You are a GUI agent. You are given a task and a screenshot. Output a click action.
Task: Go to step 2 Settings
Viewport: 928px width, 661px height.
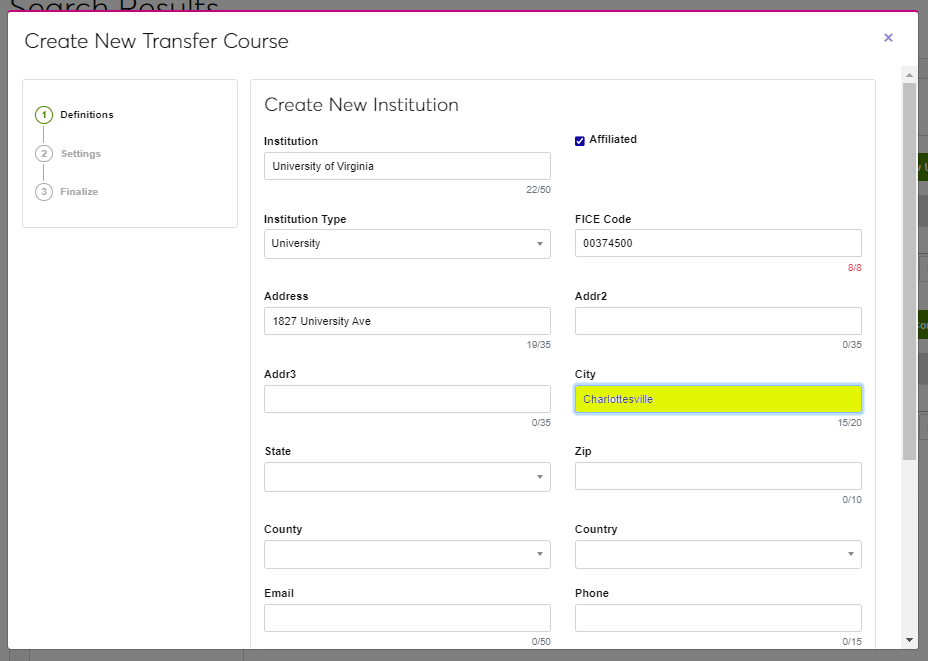pyautogui.click(x=68, y=154)
